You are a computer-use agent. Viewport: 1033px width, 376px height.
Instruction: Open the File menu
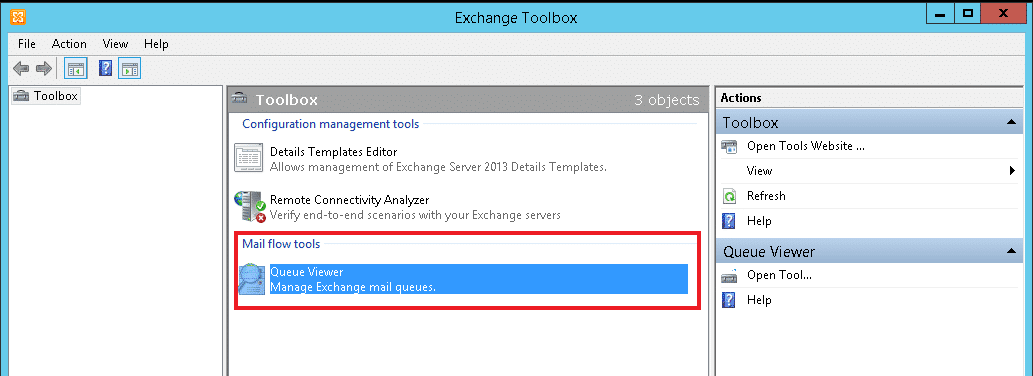(x=27, y=44)
